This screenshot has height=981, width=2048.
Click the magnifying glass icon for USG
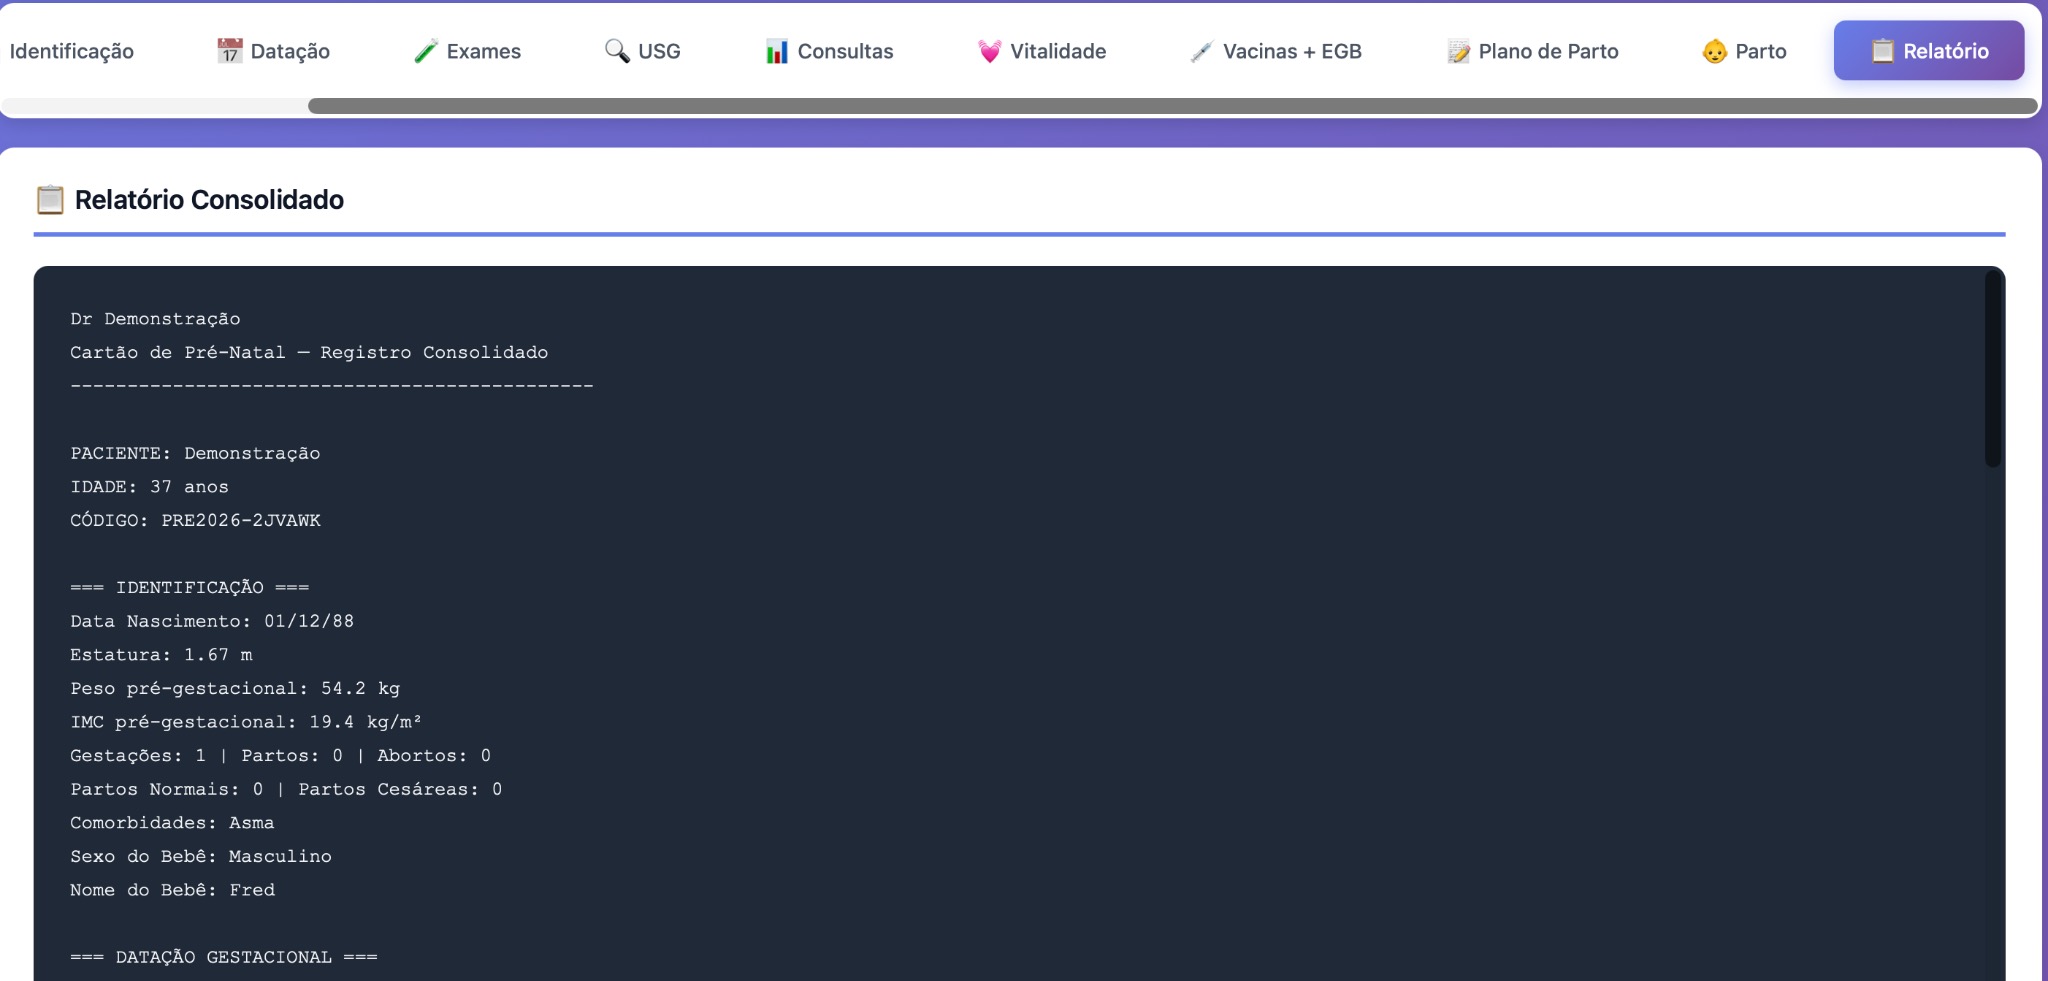click(x=617, y=51)
